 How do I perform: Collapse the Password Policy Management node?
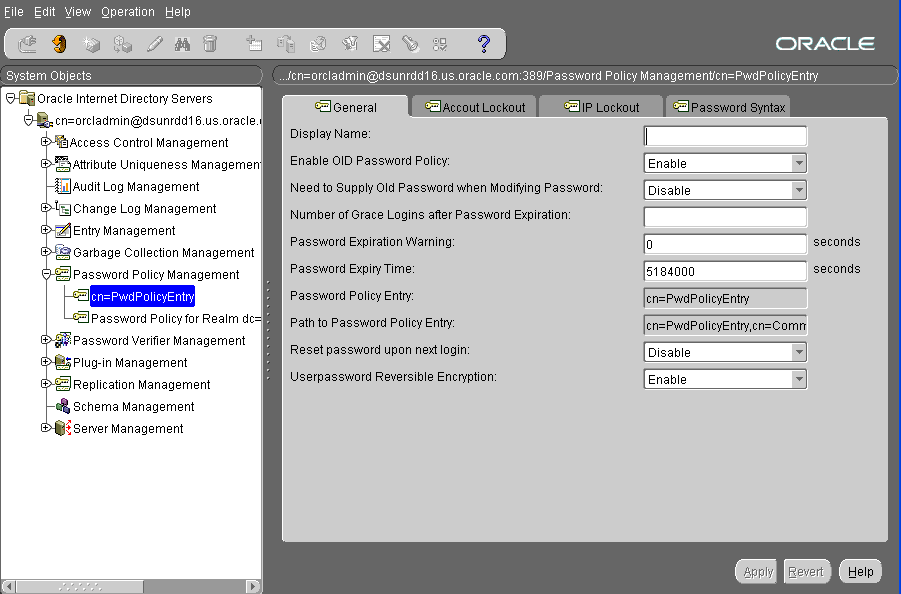click(x=45, y=274)
